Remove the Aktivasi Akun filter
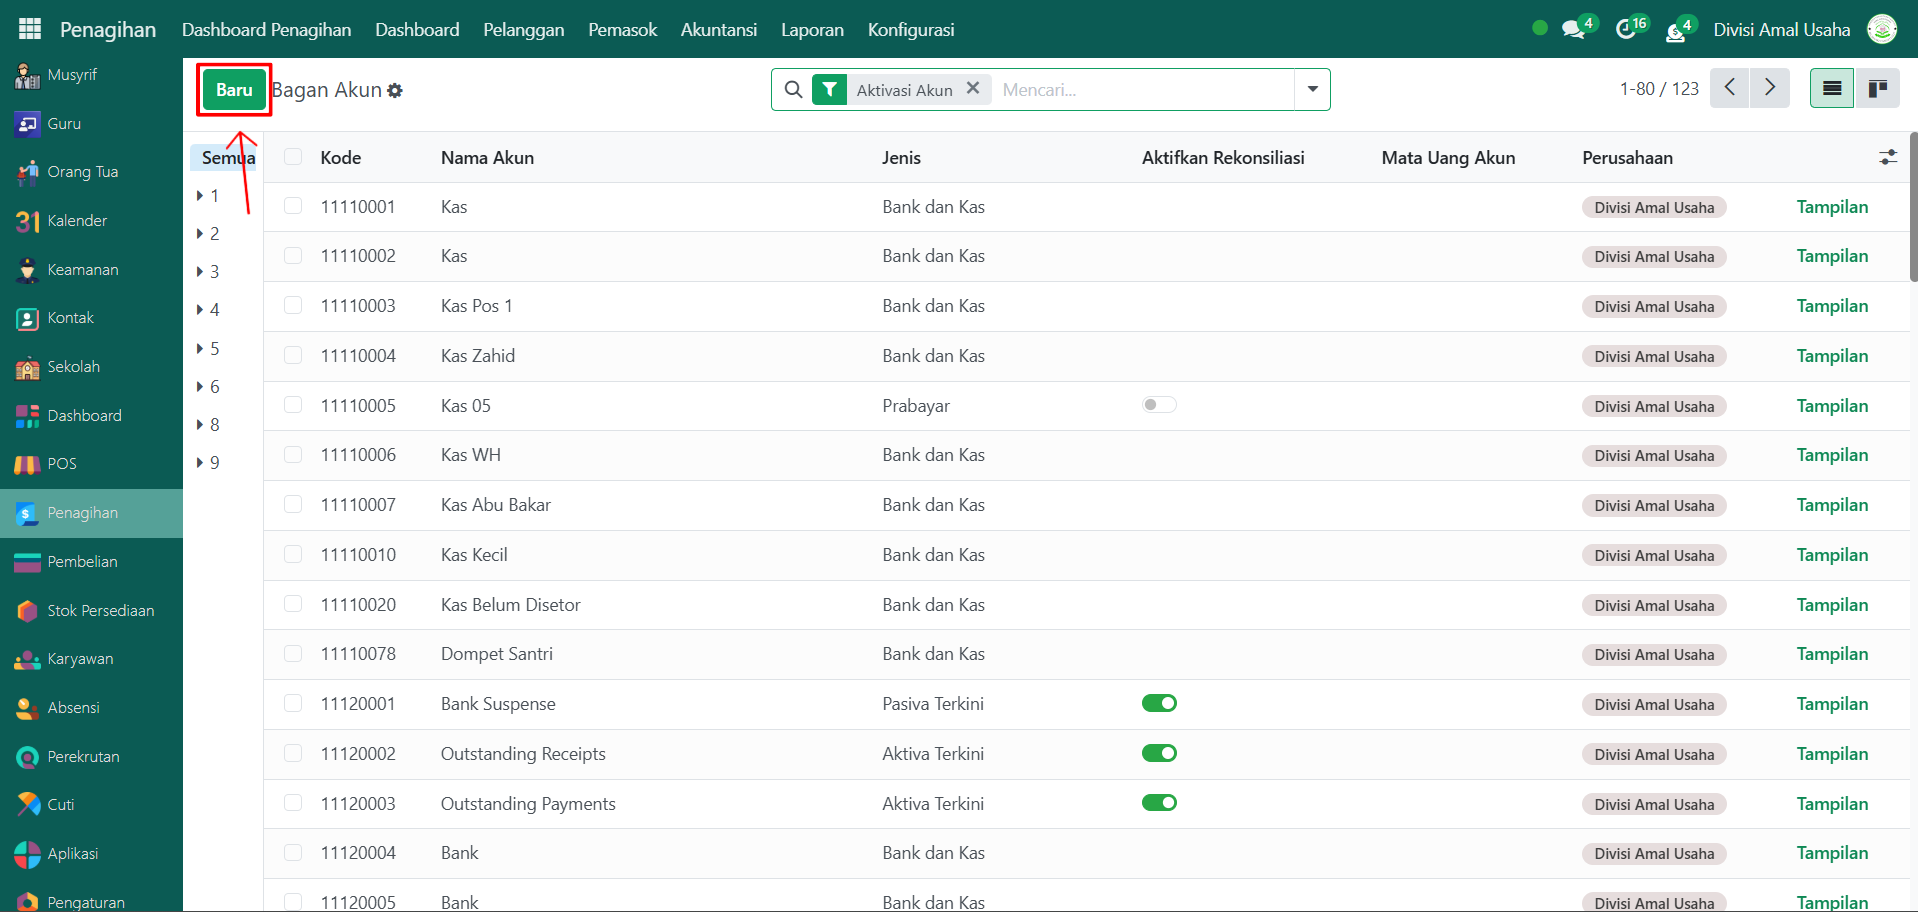The height and width of the screenshot is (912, 1918). coord(972,89)
